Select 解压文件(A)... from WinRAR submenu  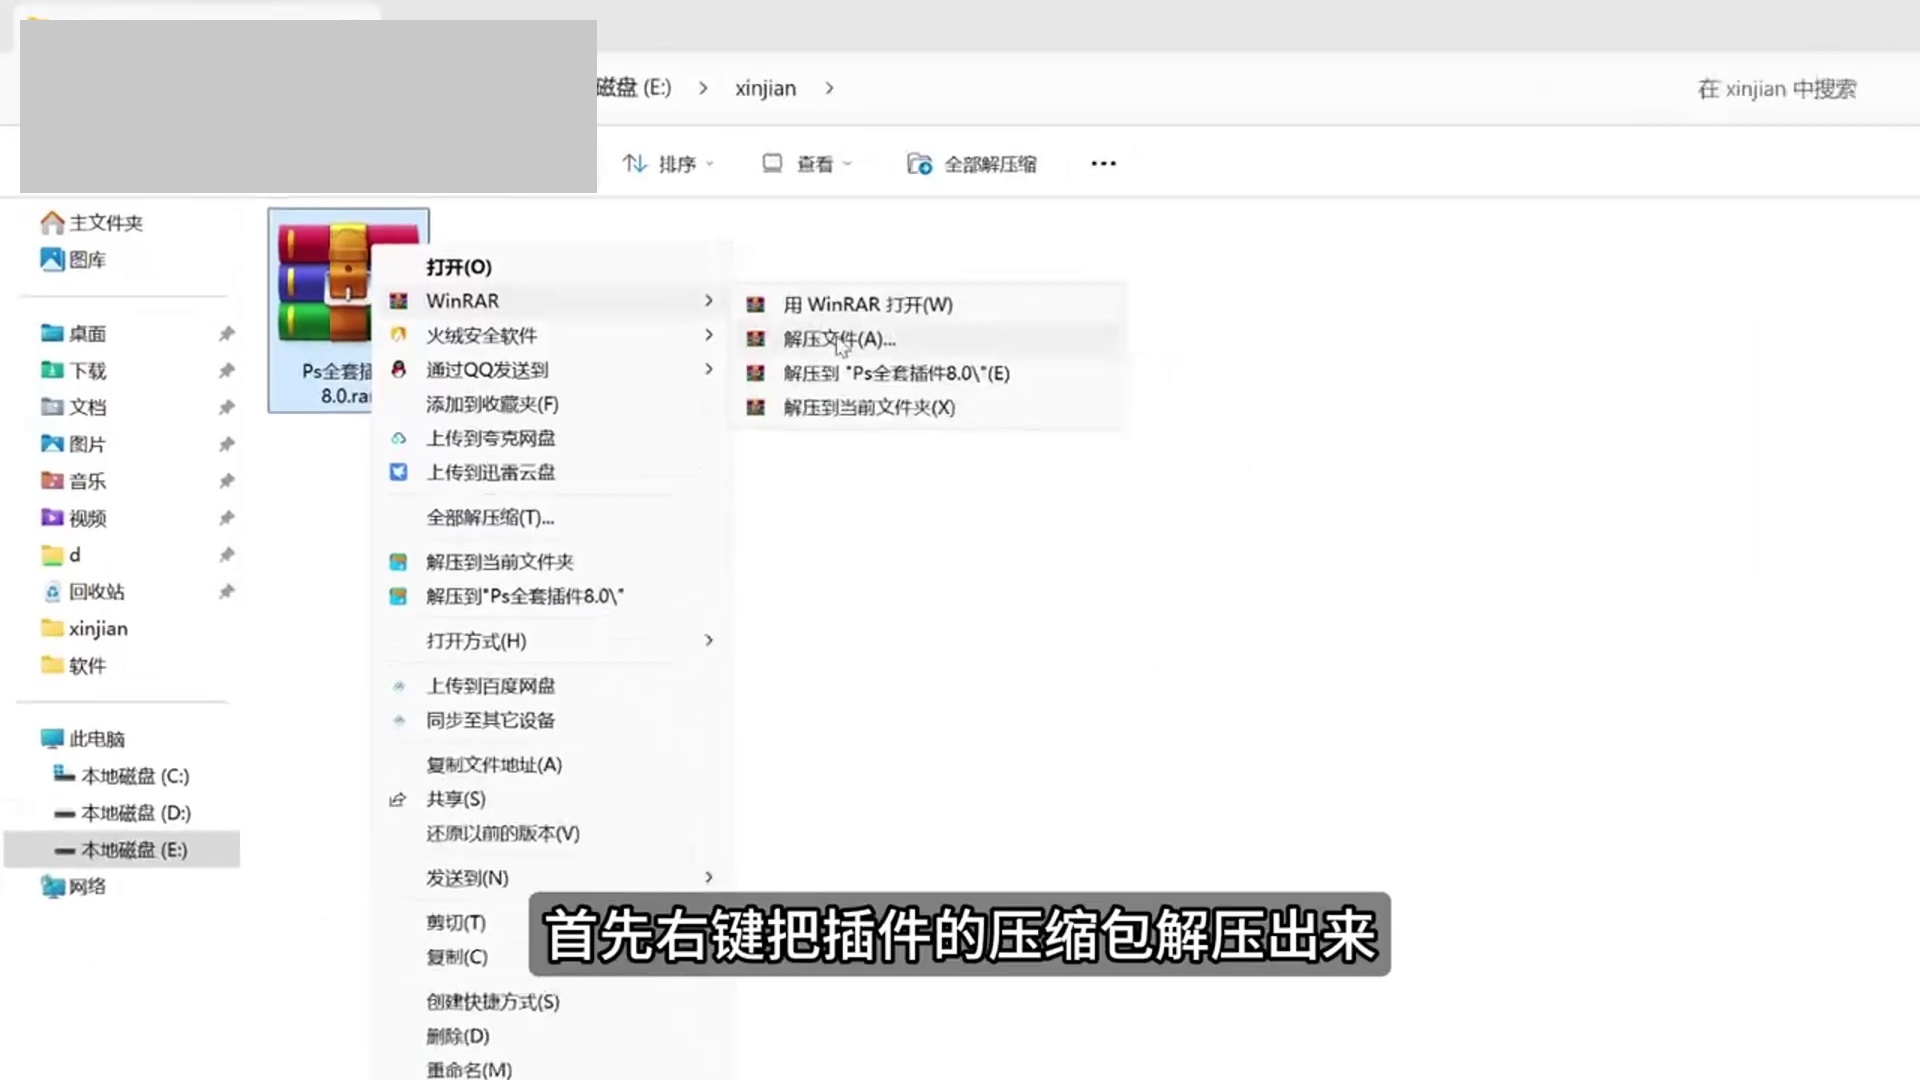click(x=838, y=340)
